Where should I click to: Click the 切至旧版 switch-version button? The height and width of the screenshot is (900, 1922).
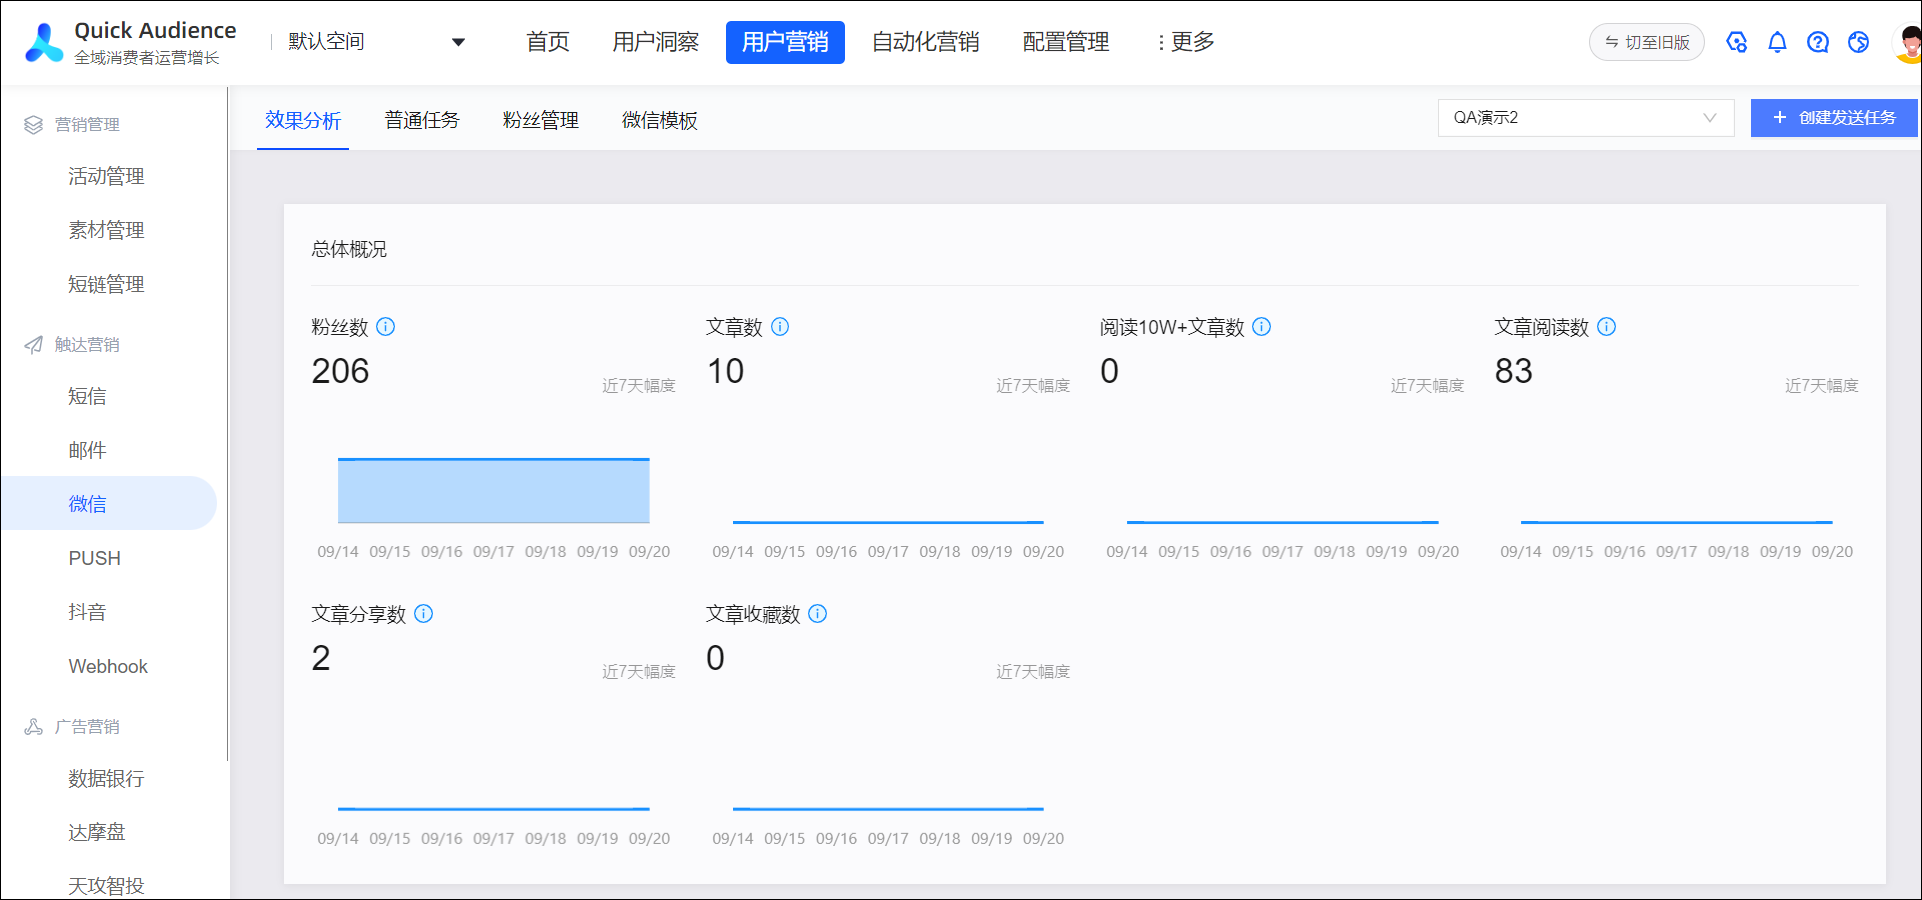click(x=1647, y=42)
